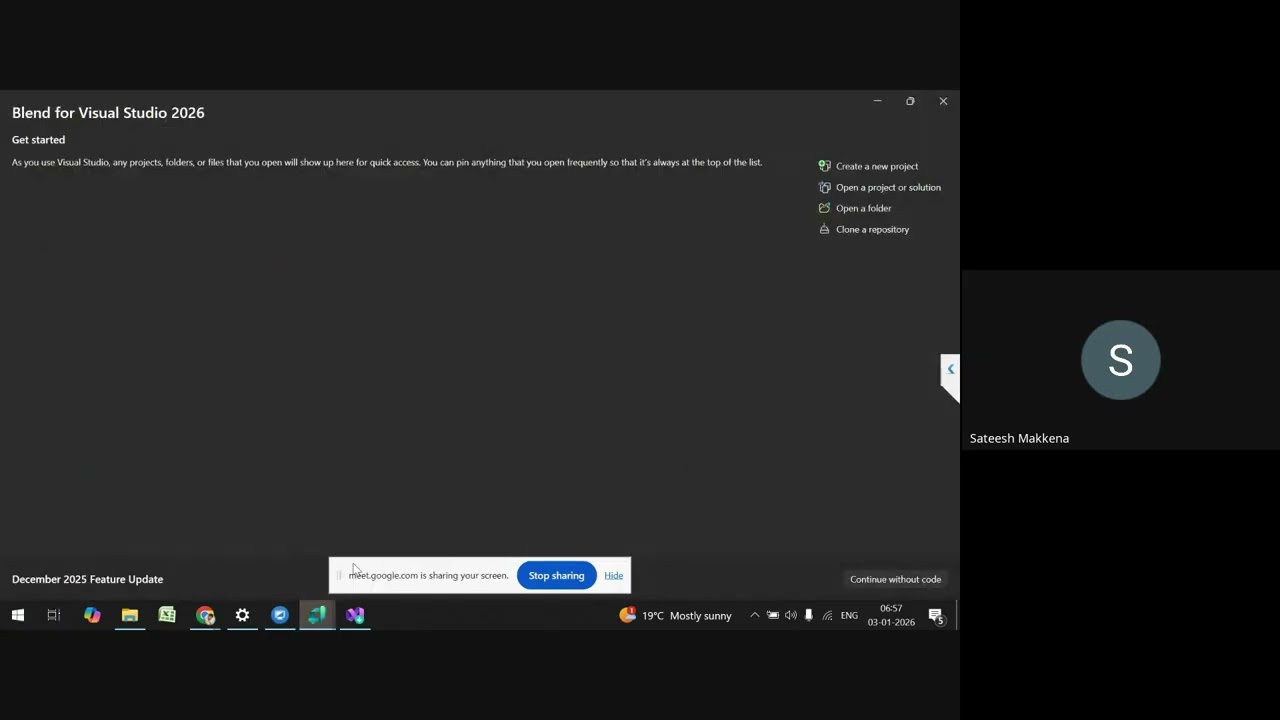The image size is (1280, 720).
Task: Open the volume speaker control
Action: point(791,615)
